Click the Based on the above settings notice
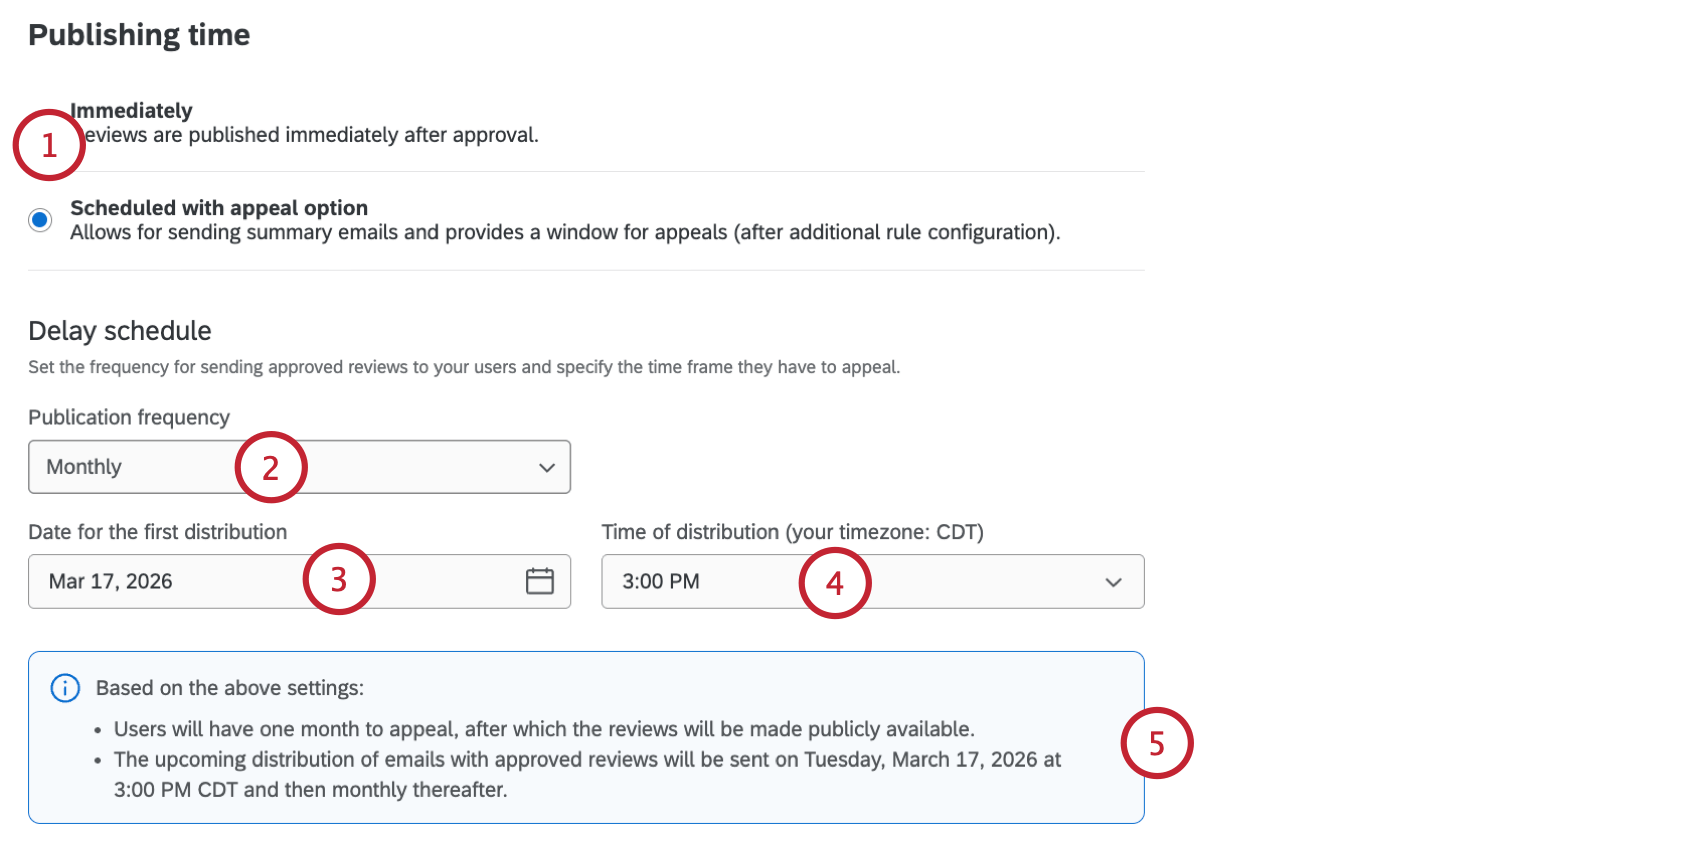This screenshot has width=1700, height=848. [x=229, y=688]
